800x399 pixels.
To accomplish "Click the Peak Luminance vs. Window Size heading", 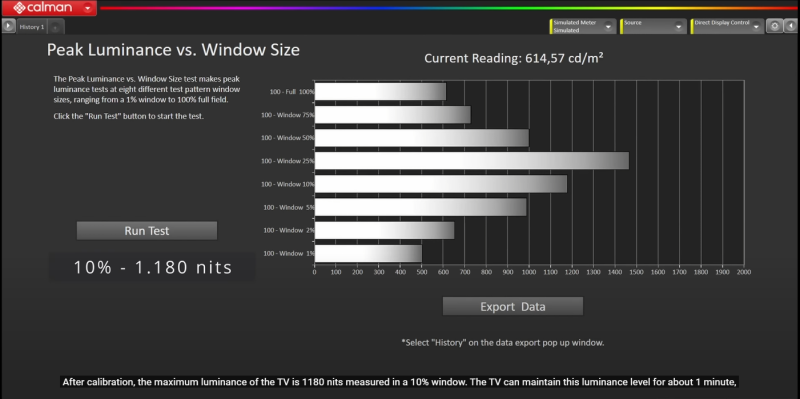I will tap(173, 50).
